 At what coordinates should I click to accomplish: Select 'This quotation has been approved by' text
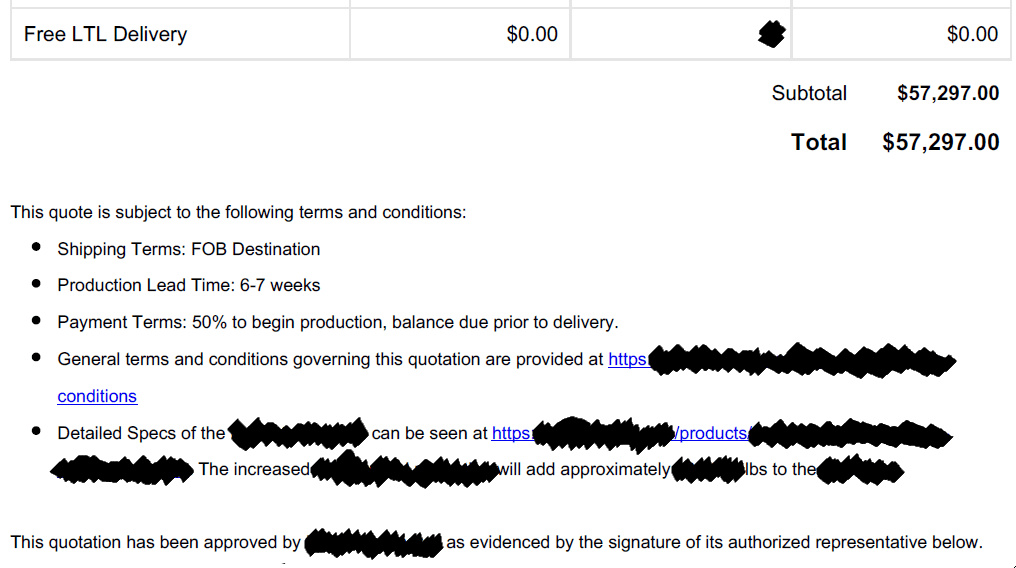point(156,542)
